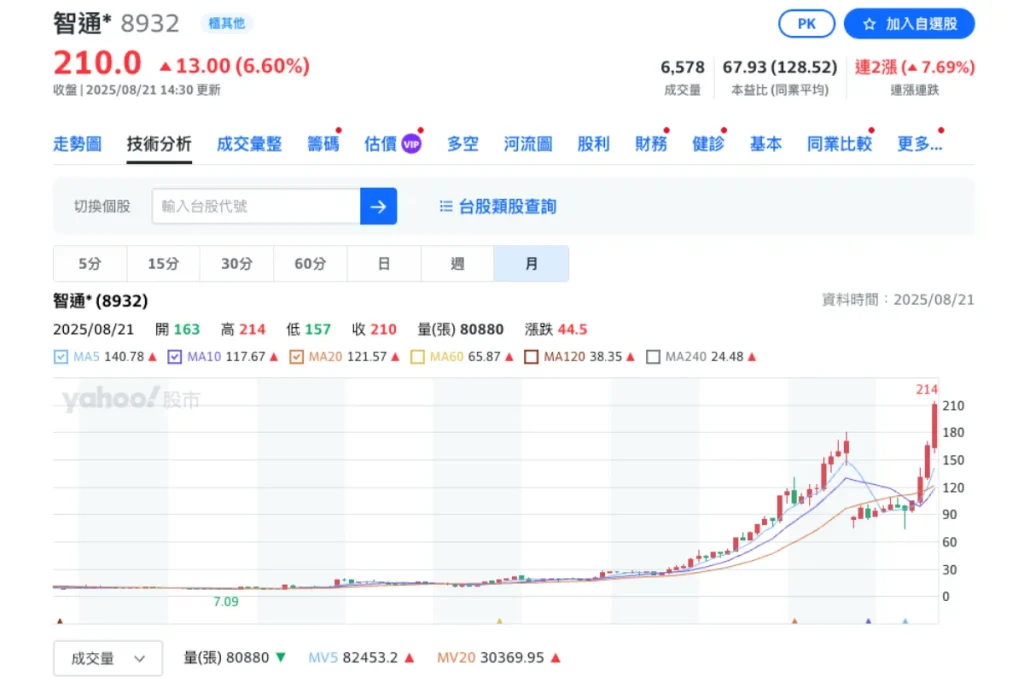Image resolution: width=1024 pixels, height=683 pixels.
Task: Click the blue arrow submit button
Action: tap(378, 206)
